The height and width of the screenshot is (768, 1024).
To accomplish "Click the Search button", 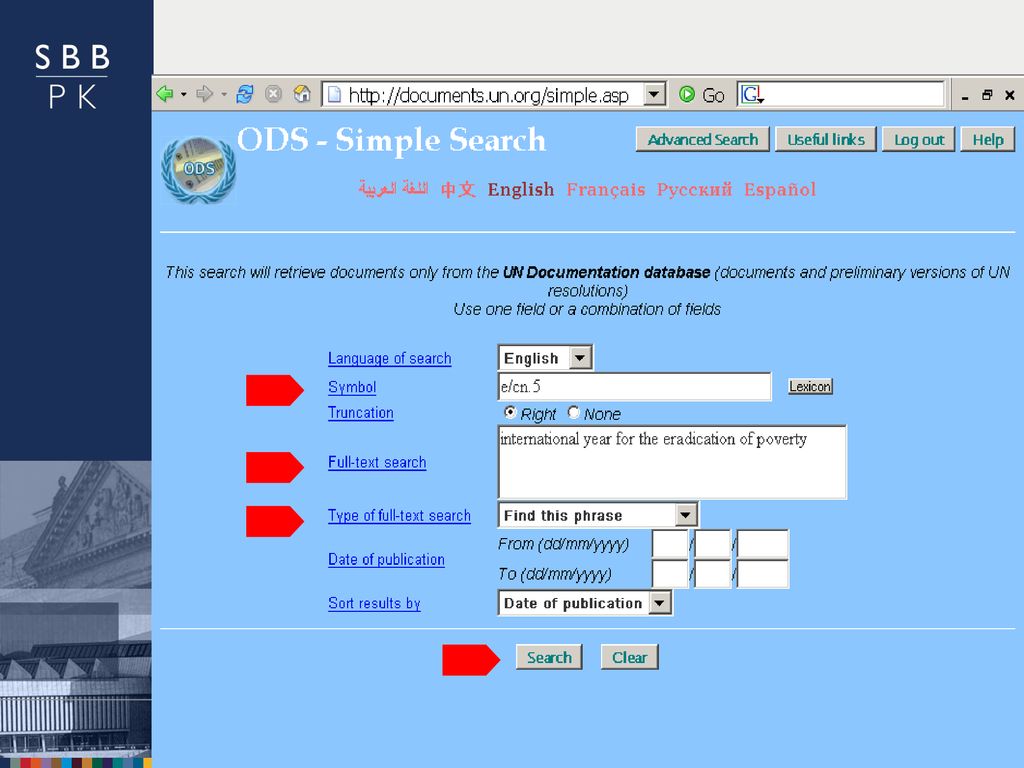I will pyautogui.click(x=549, y=657).
